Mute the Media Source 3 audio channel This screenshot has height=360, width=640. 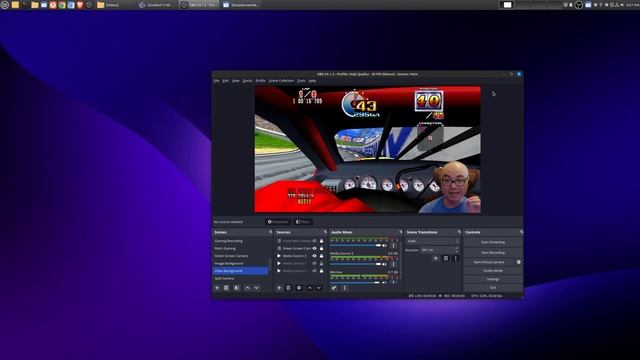coord(384,264)
